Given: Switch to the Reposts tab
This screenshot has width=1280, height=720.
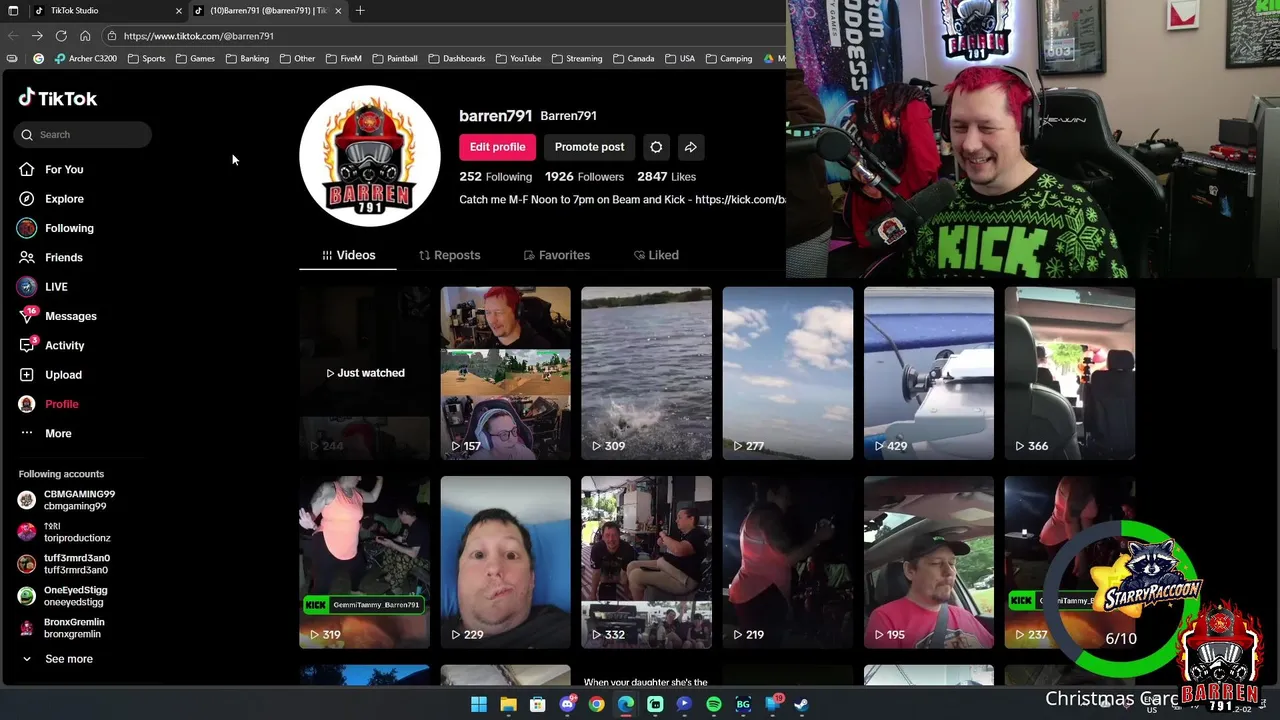Looking at the screenshot, I should pyautogui.click(x=449, y=255).
